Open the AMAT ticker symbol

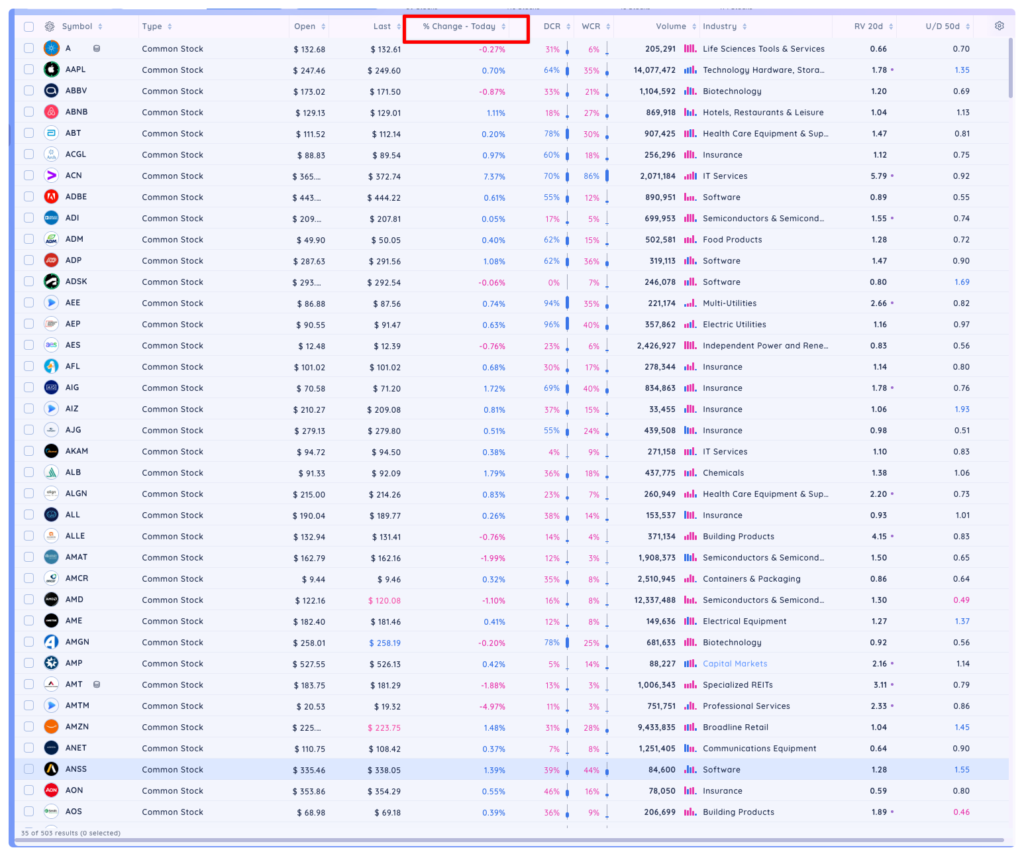tap(76, 557)
